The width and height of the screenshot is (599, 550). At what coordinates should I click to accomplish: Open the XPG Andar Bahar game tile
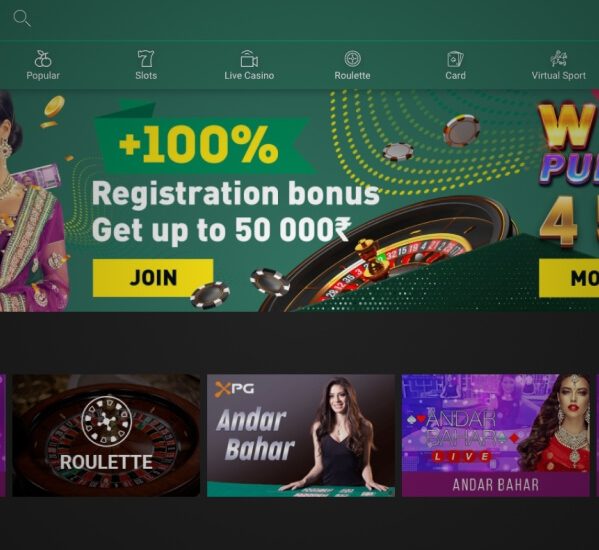coord(301,435)
